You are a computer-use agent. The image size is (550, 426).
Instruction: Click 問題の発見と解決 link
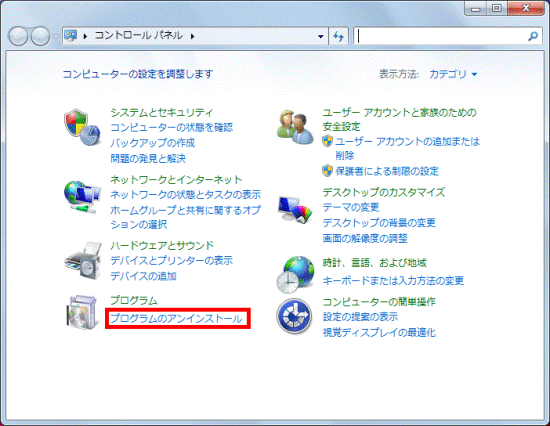click(x=148, y=158)
